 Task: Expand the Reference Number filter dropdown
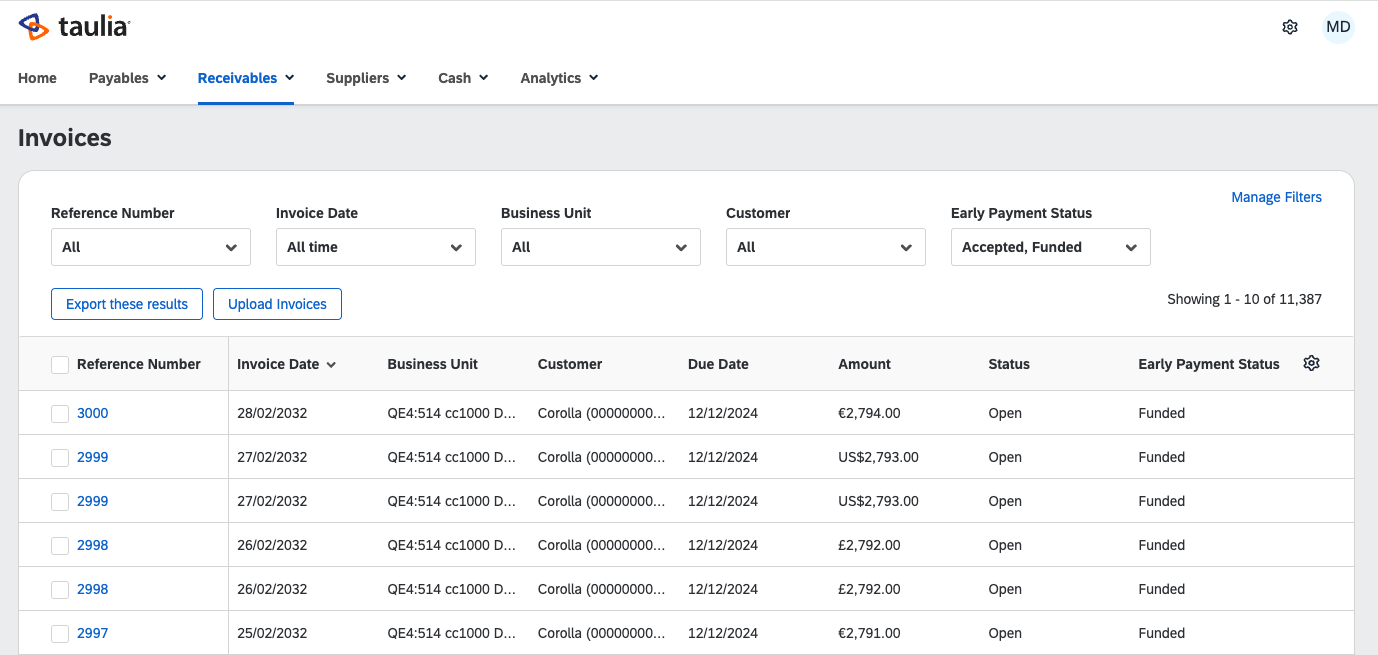(150, 247)
